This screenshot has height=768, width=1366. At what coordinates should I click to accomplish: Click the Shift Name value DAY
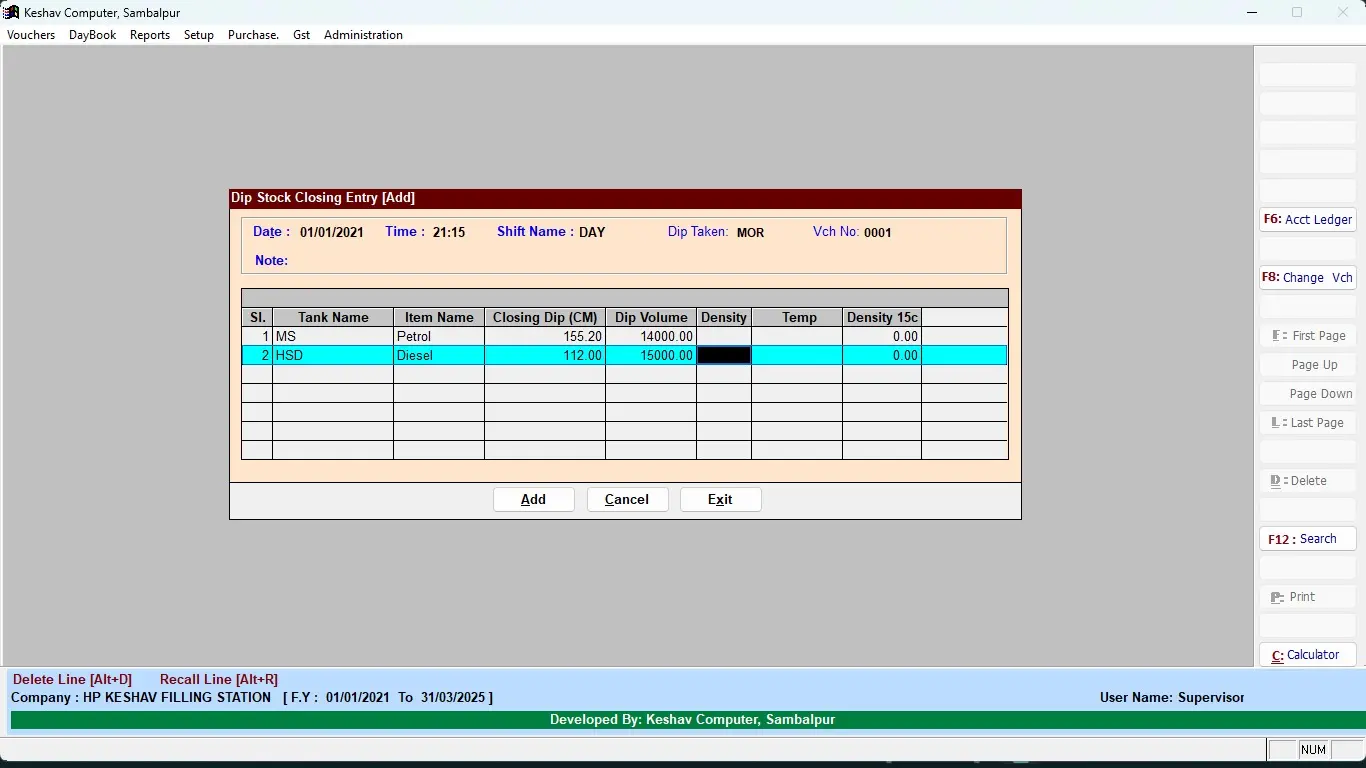point(592,232)
